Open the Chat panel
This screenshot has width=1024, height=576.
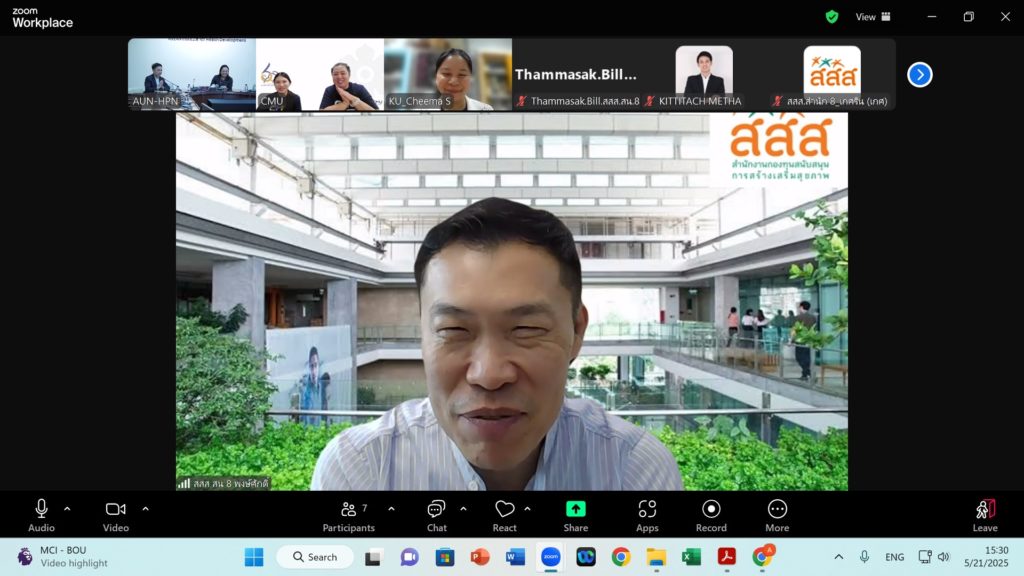tap(436, 514)
